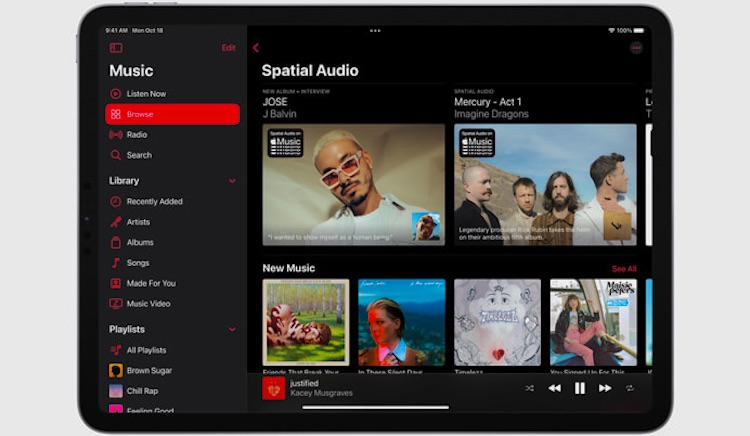Skip to the next track
The height and width of the screenshot is (436, 750).
coord(605,388)
